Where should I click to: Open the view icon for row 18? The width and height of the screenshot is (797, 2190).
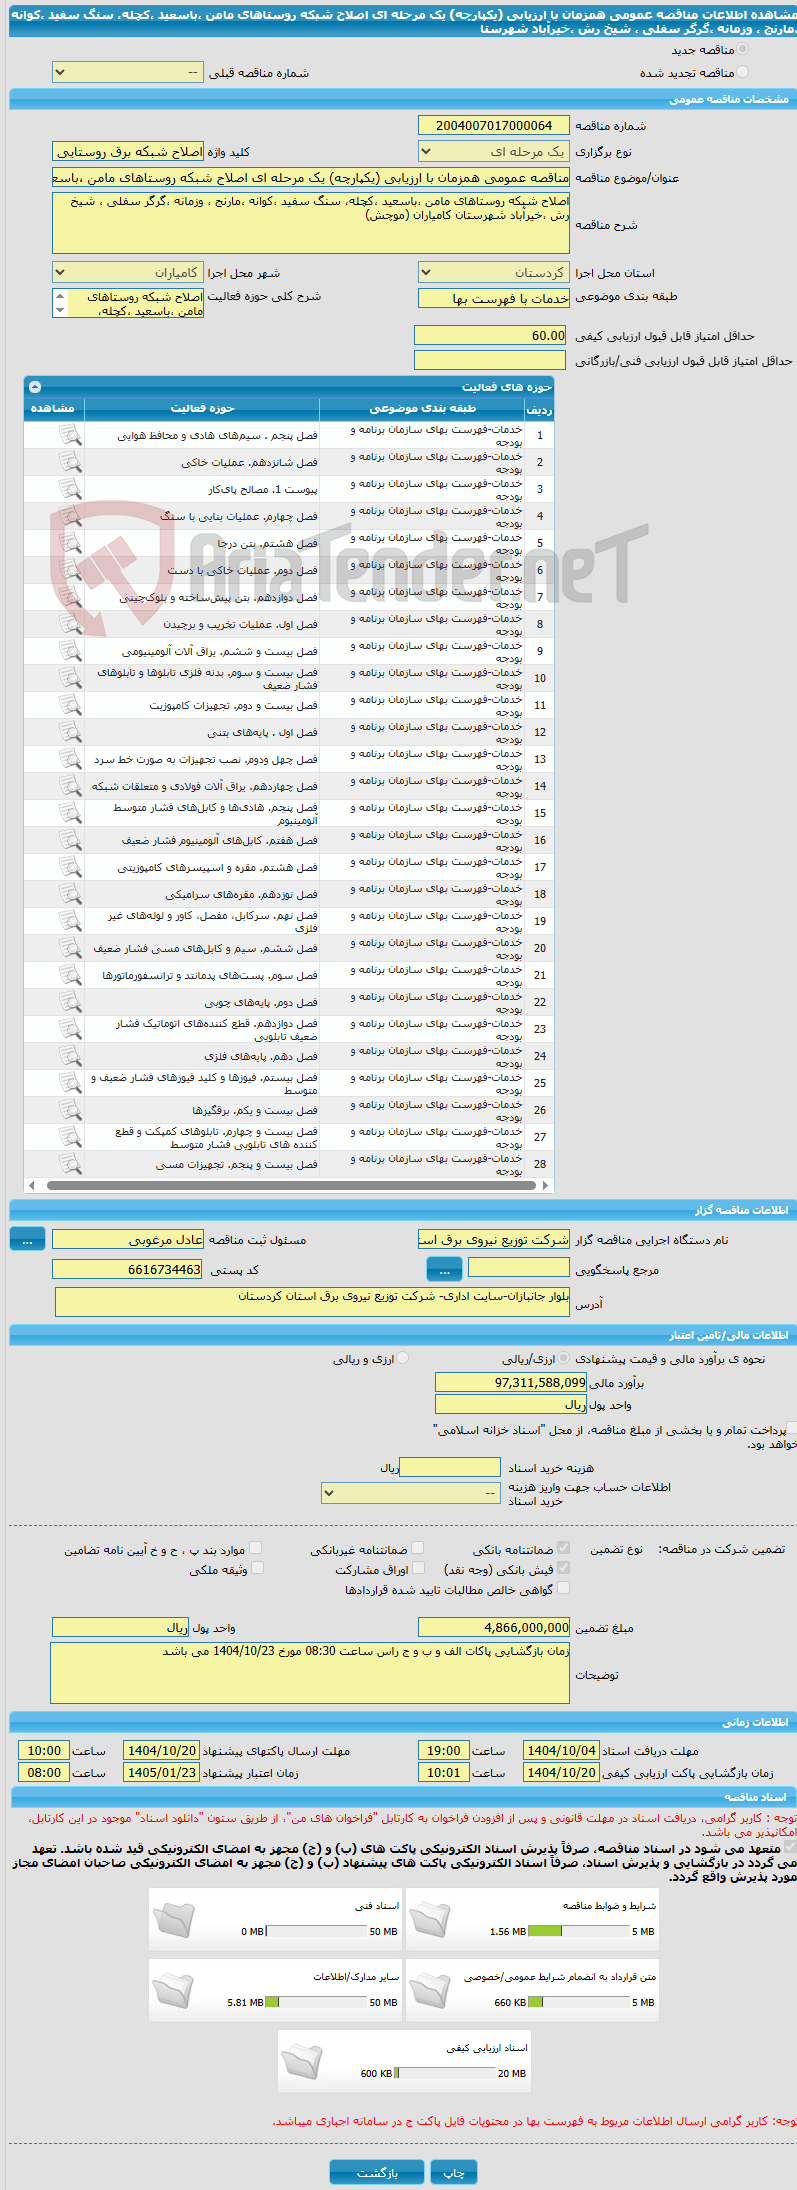tap(70, 894)
